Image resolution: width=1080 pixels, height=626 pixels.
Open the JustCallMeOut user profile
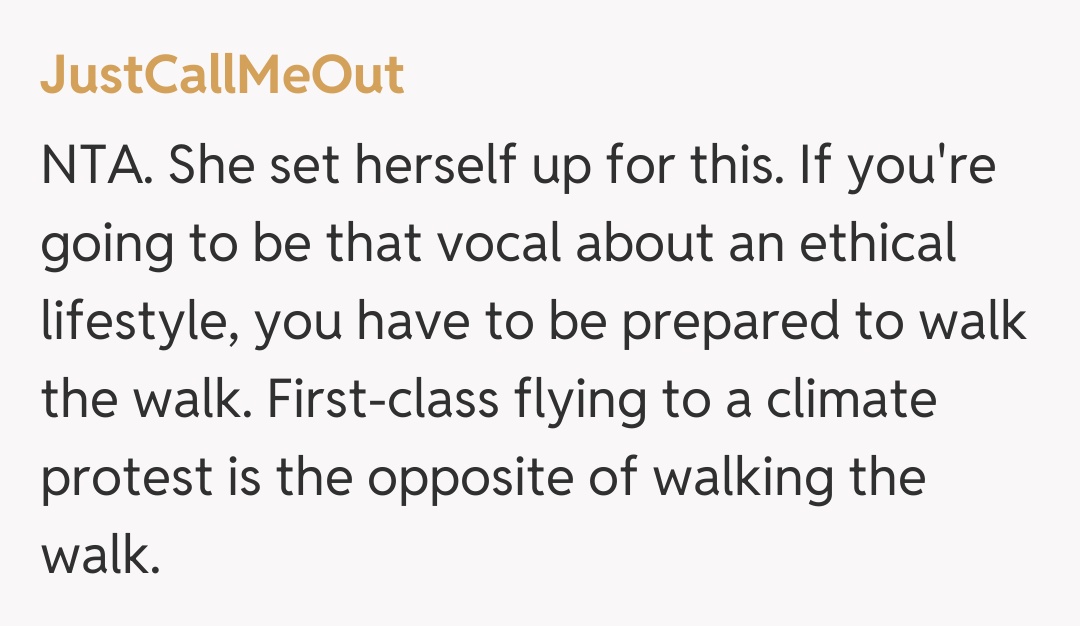coord(222,75)
